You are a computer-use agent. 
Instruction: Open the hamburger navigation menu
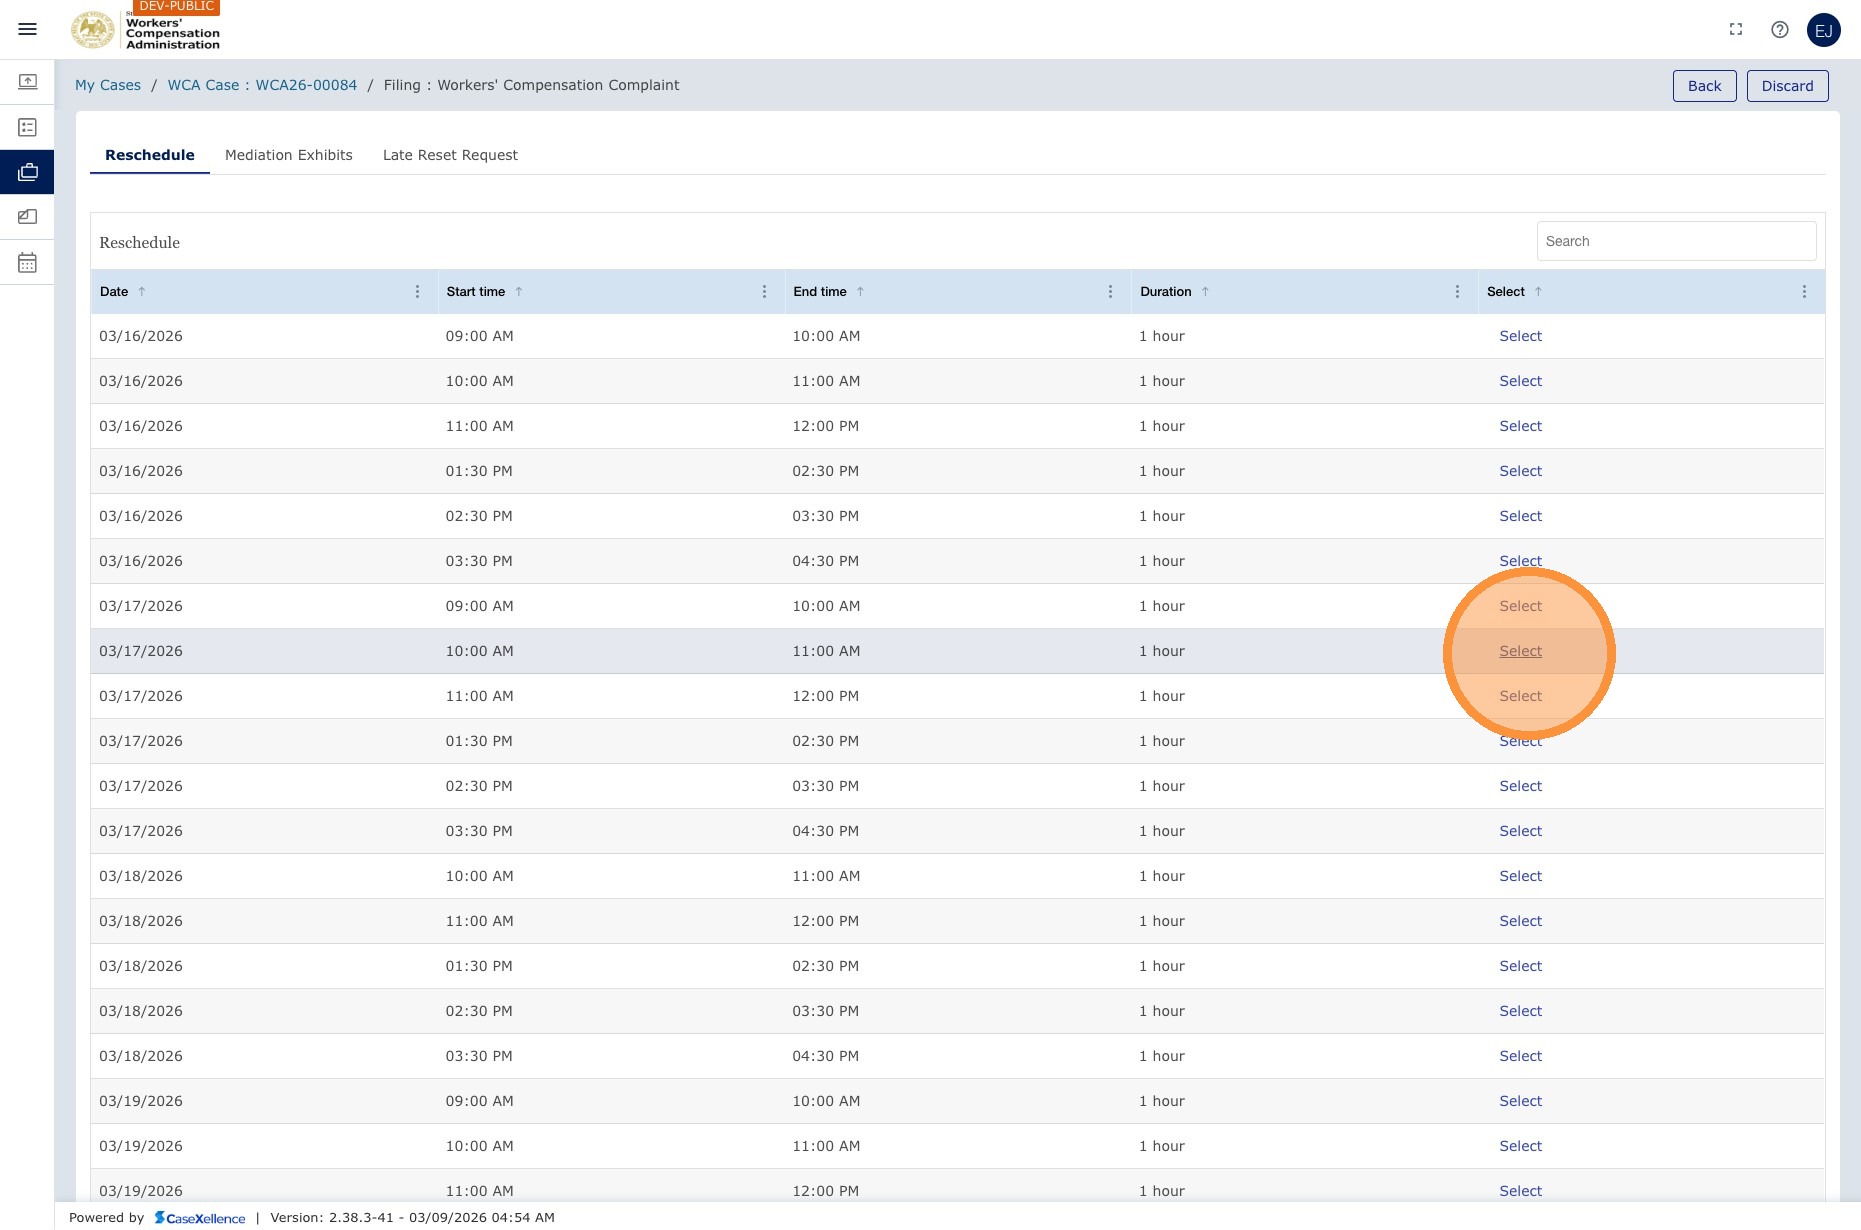(x=28, y=29)
